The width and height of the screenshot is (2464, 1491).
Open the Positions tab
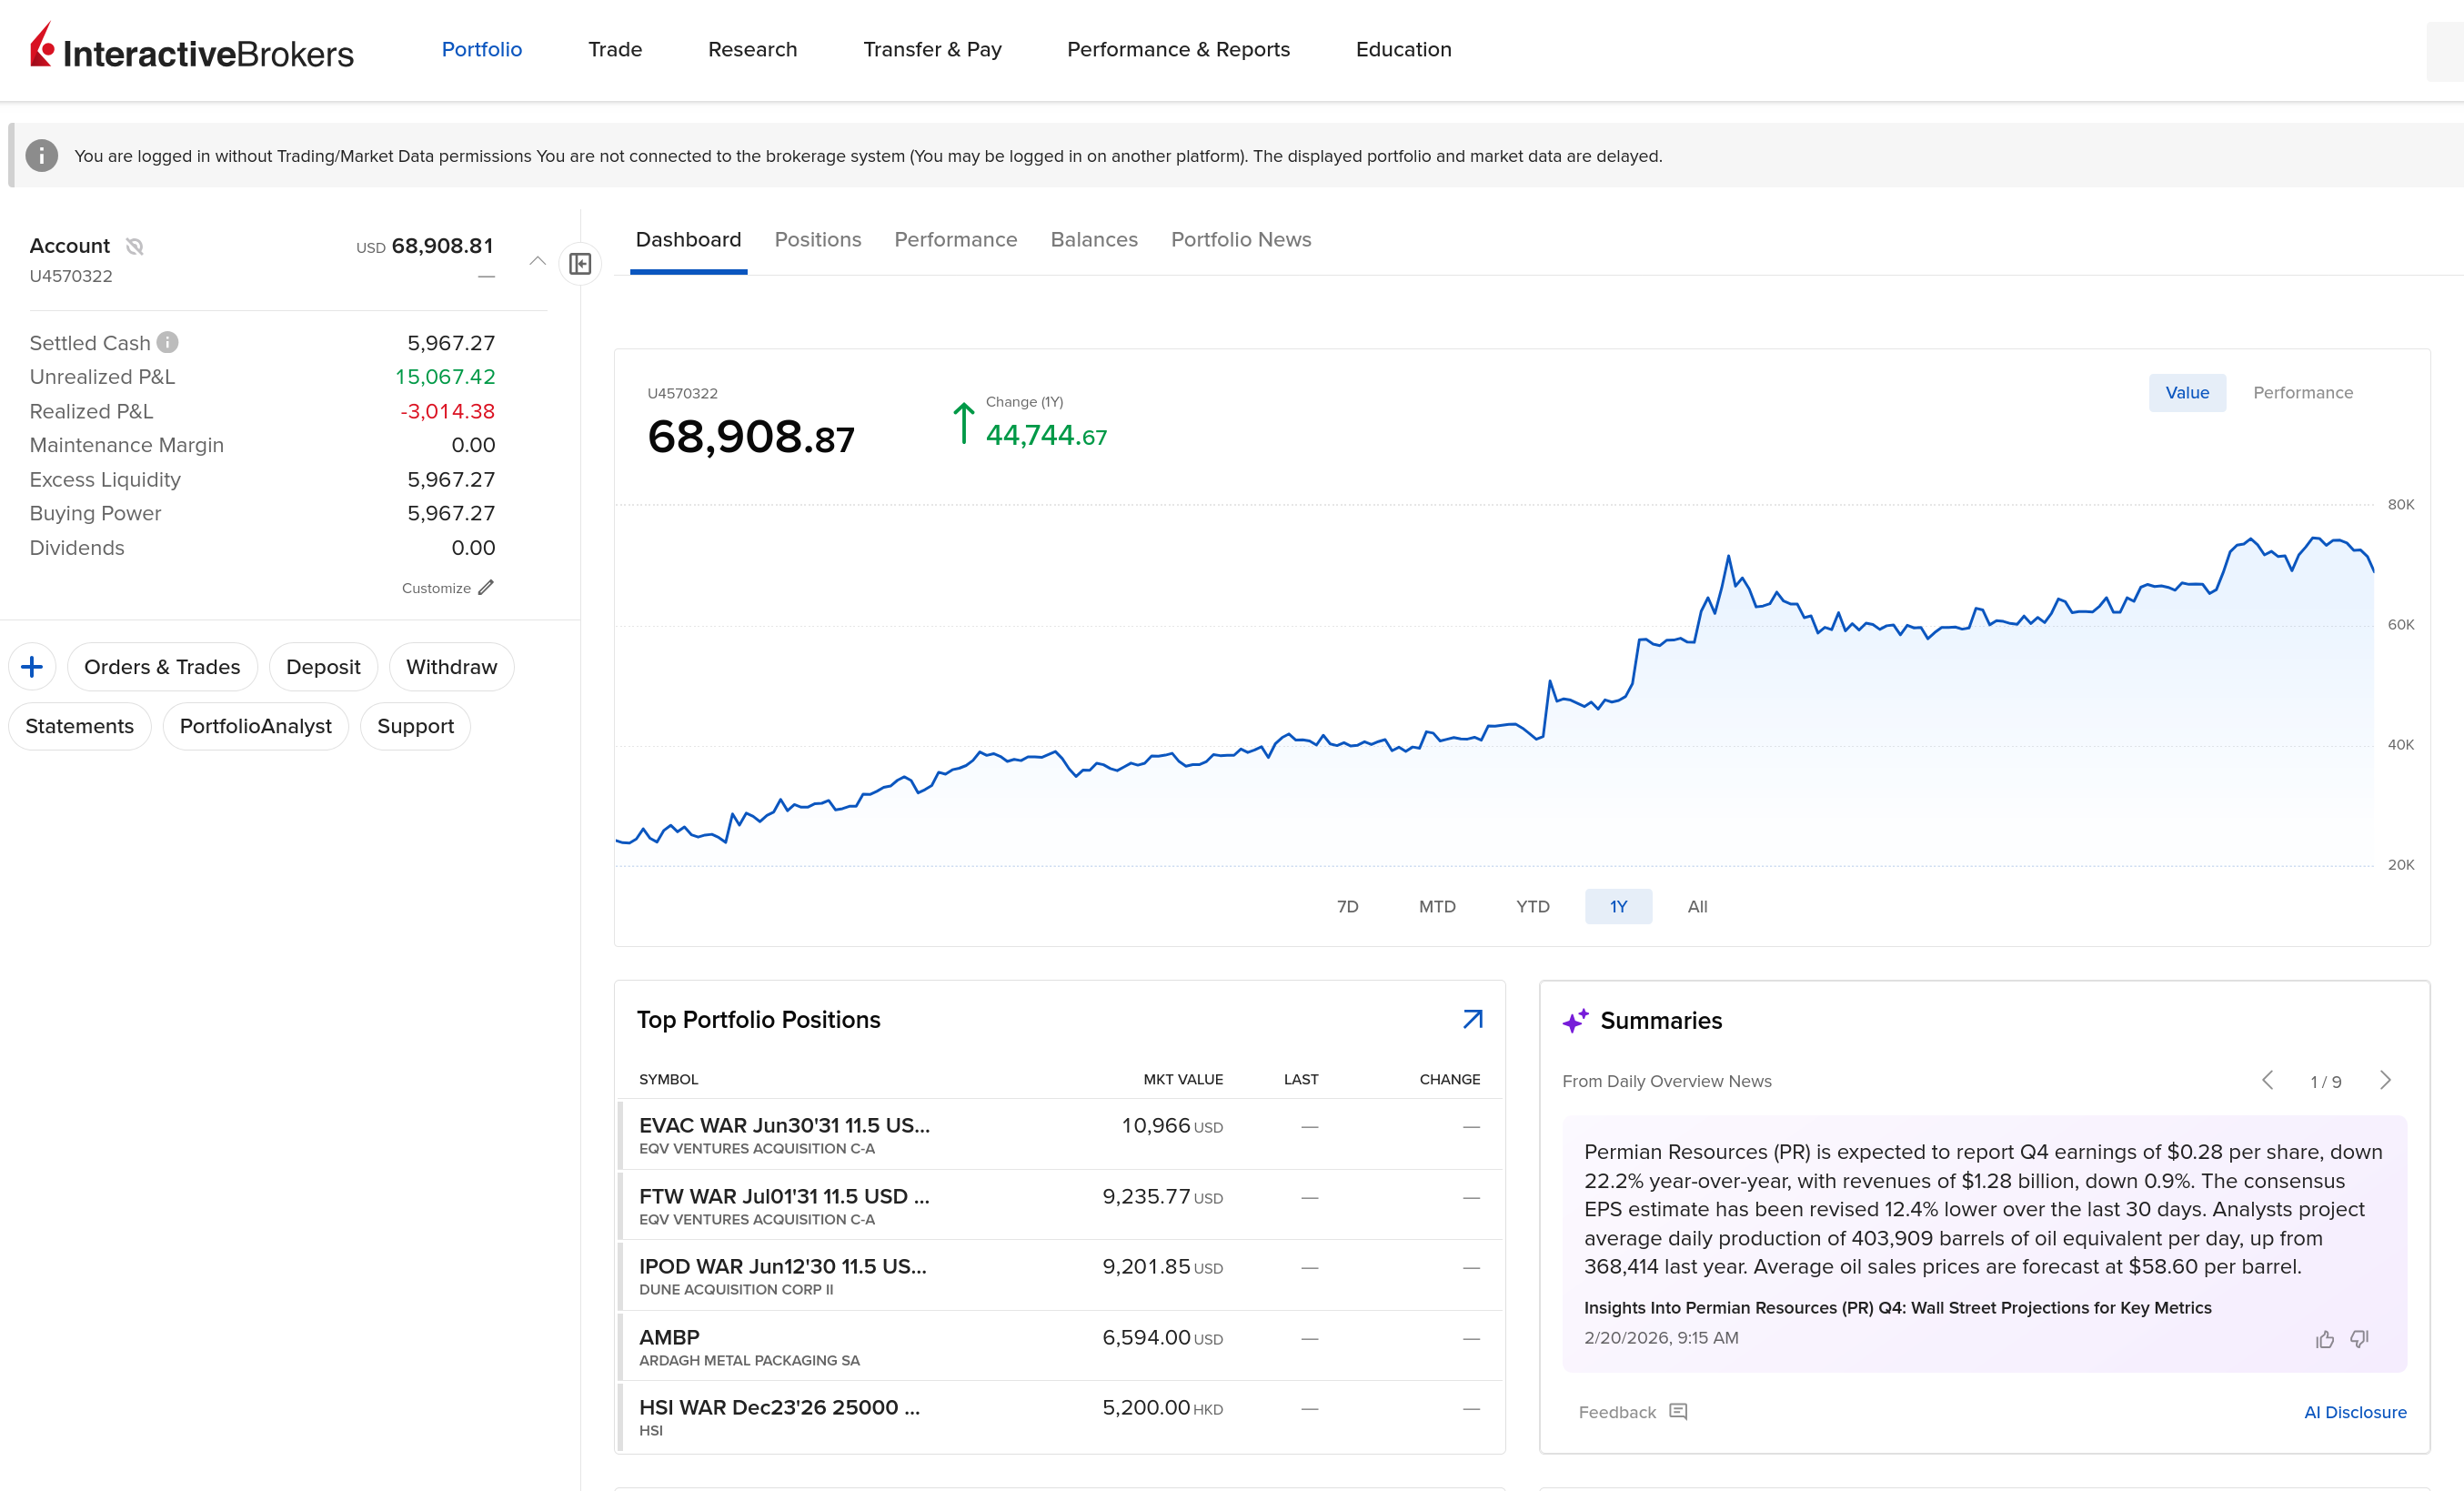pyautogui.click(x=817, y=240)
